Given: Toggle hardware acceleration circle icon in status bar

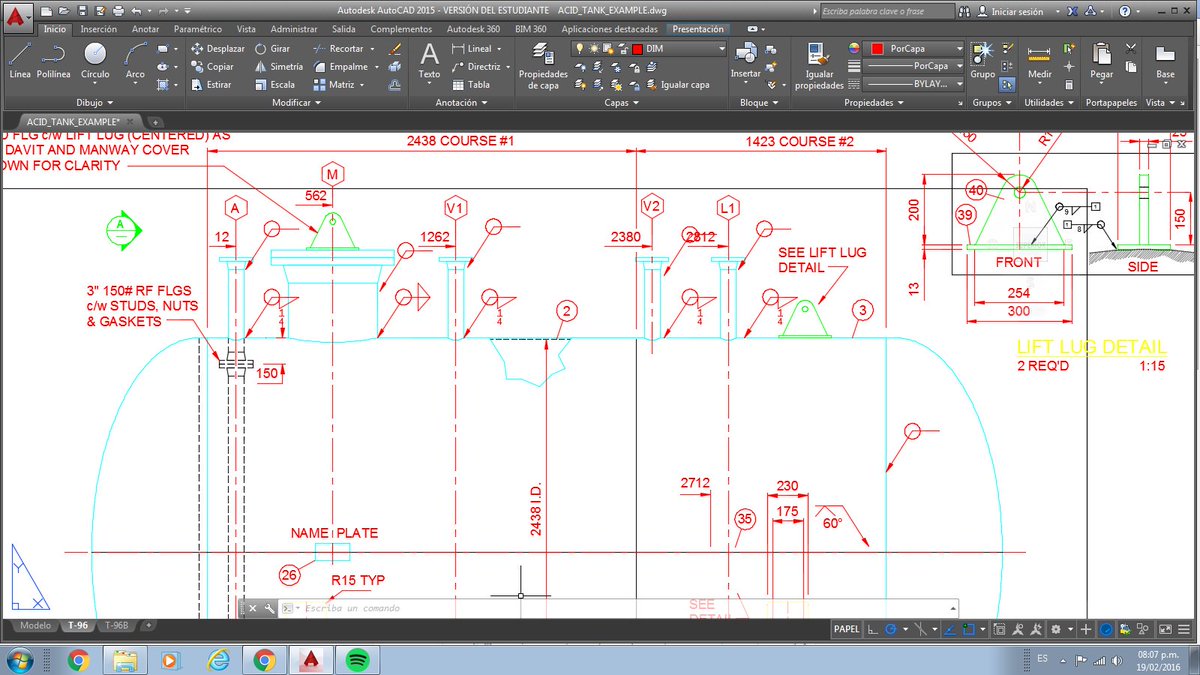Looking at the screenshot, I should [1106, 629].
